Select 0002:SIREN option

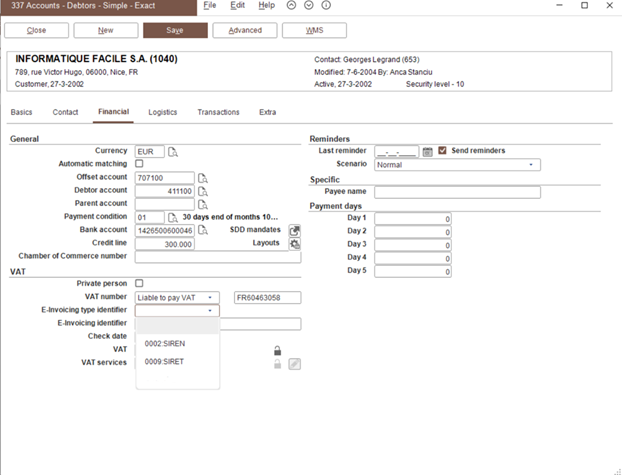tap(177, 344)
